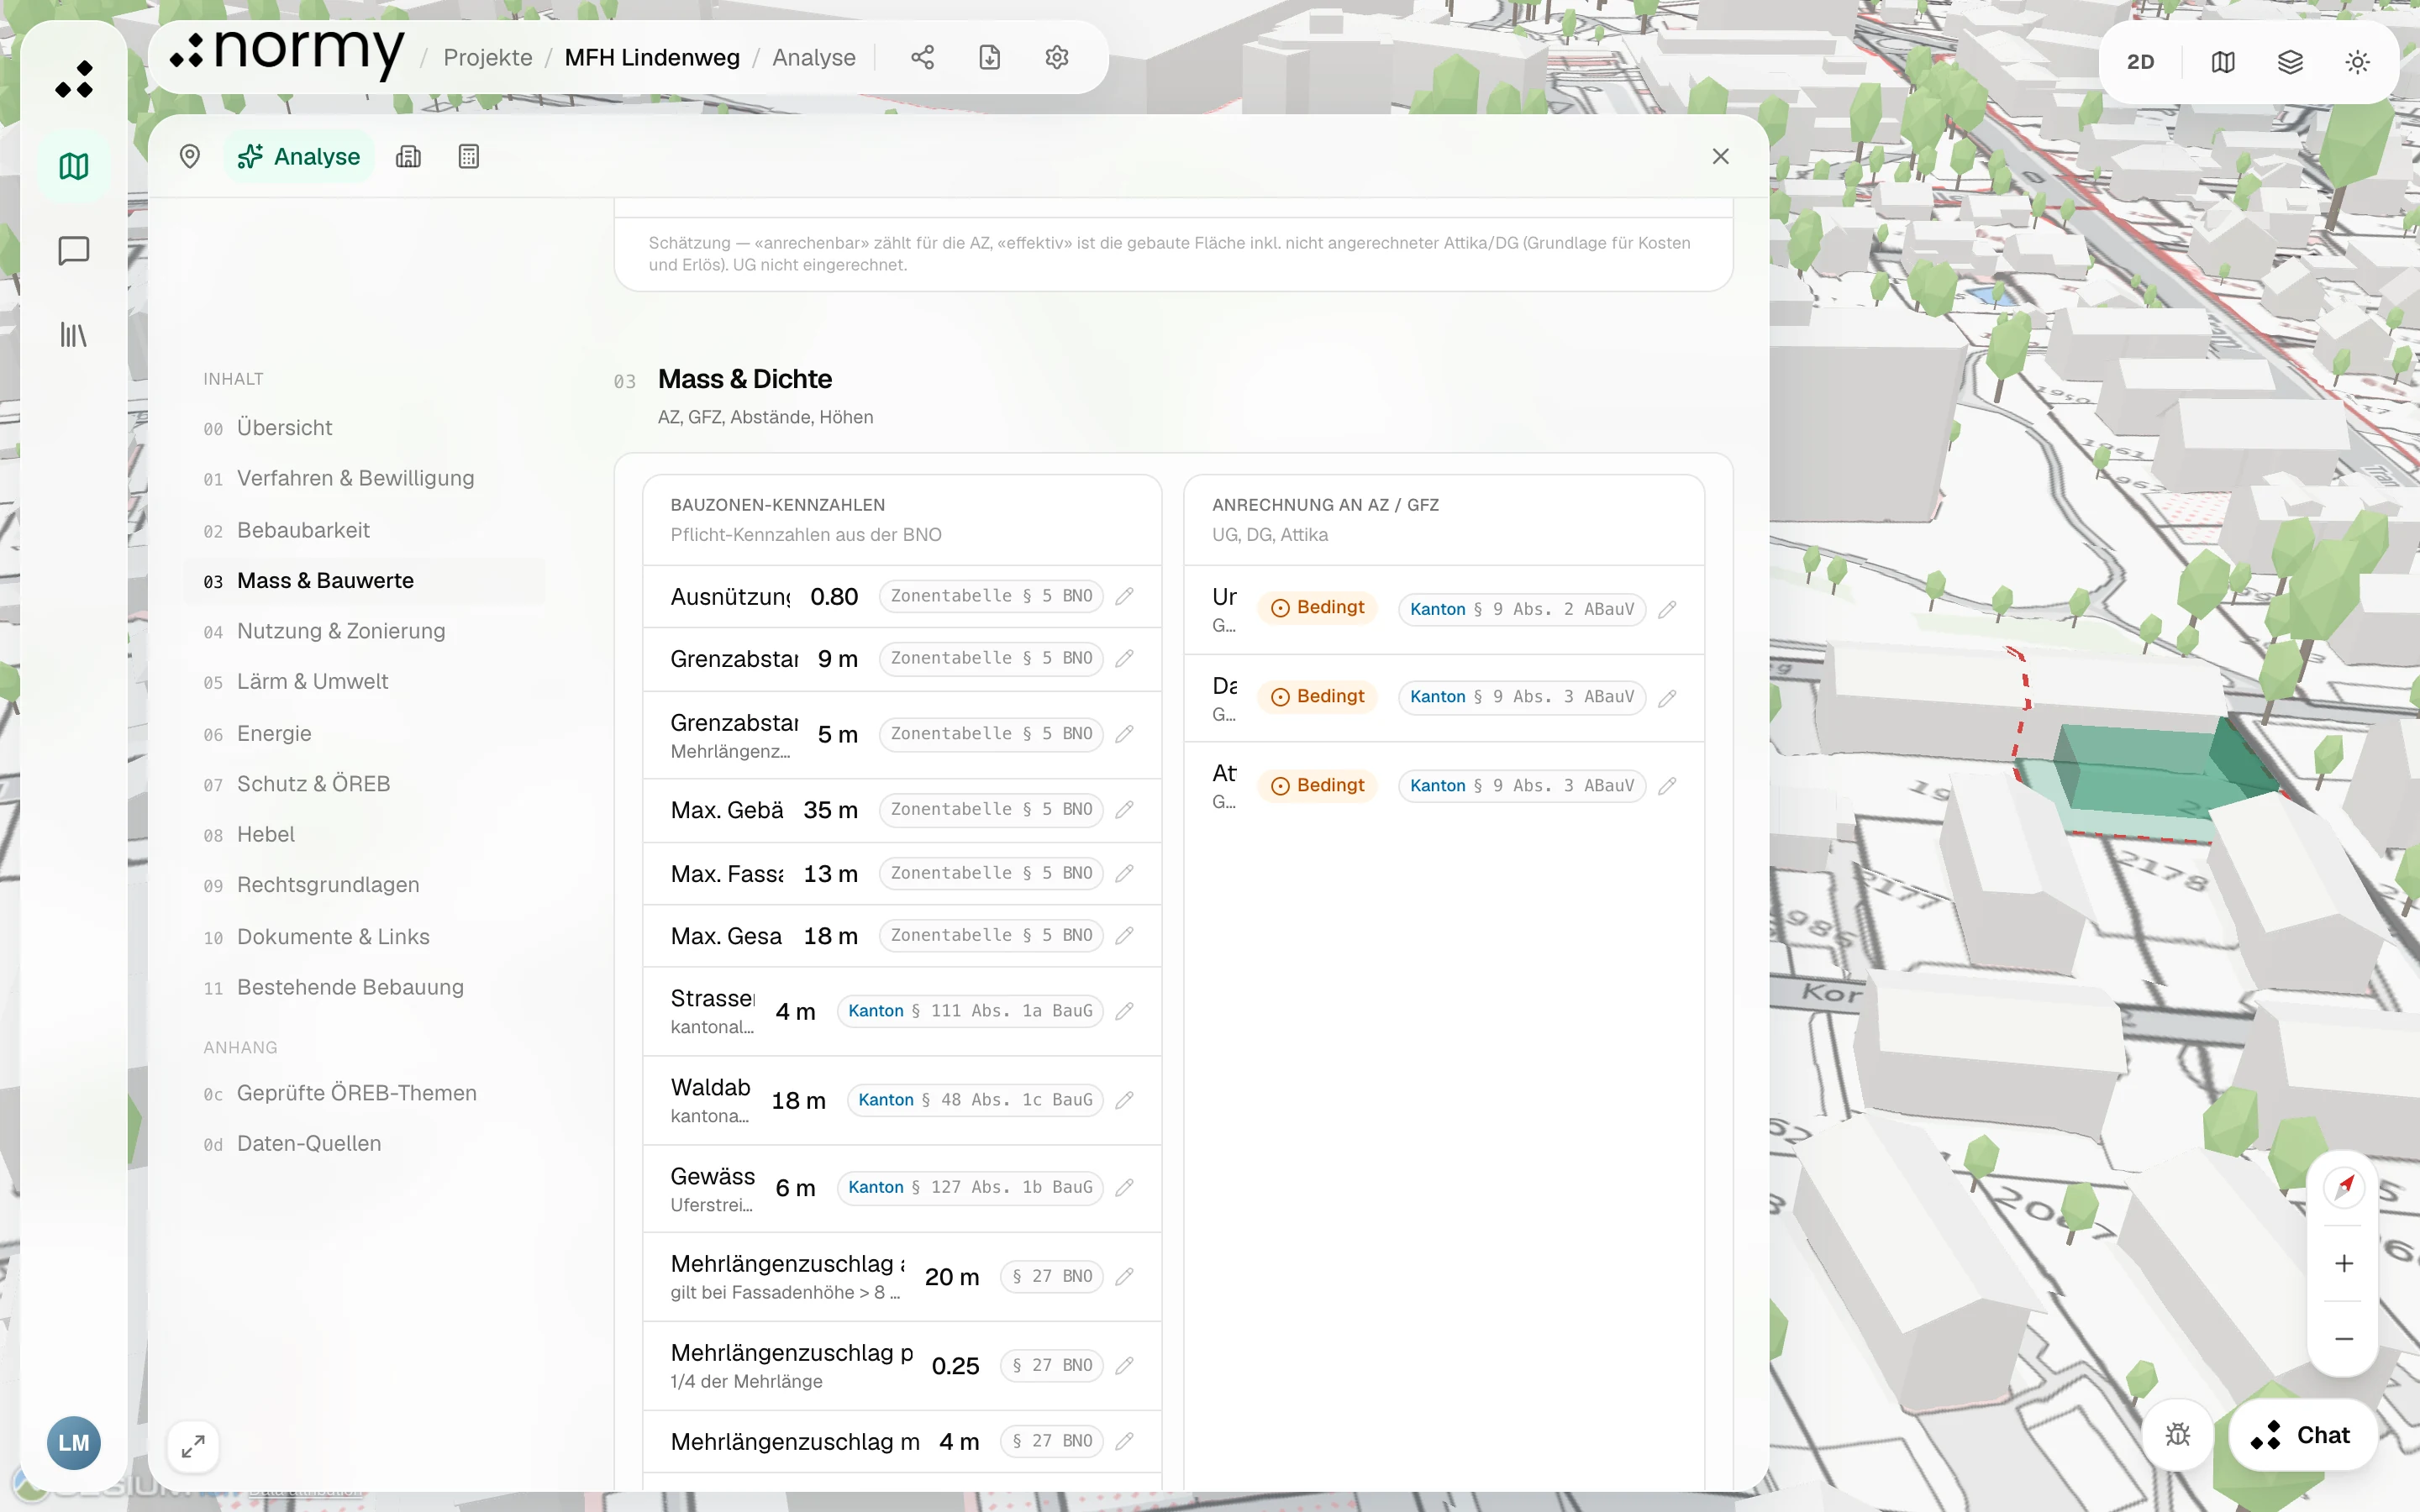Select the location pin tab icon
This screenshot has width=2420, height=1512.
(189, 157)
